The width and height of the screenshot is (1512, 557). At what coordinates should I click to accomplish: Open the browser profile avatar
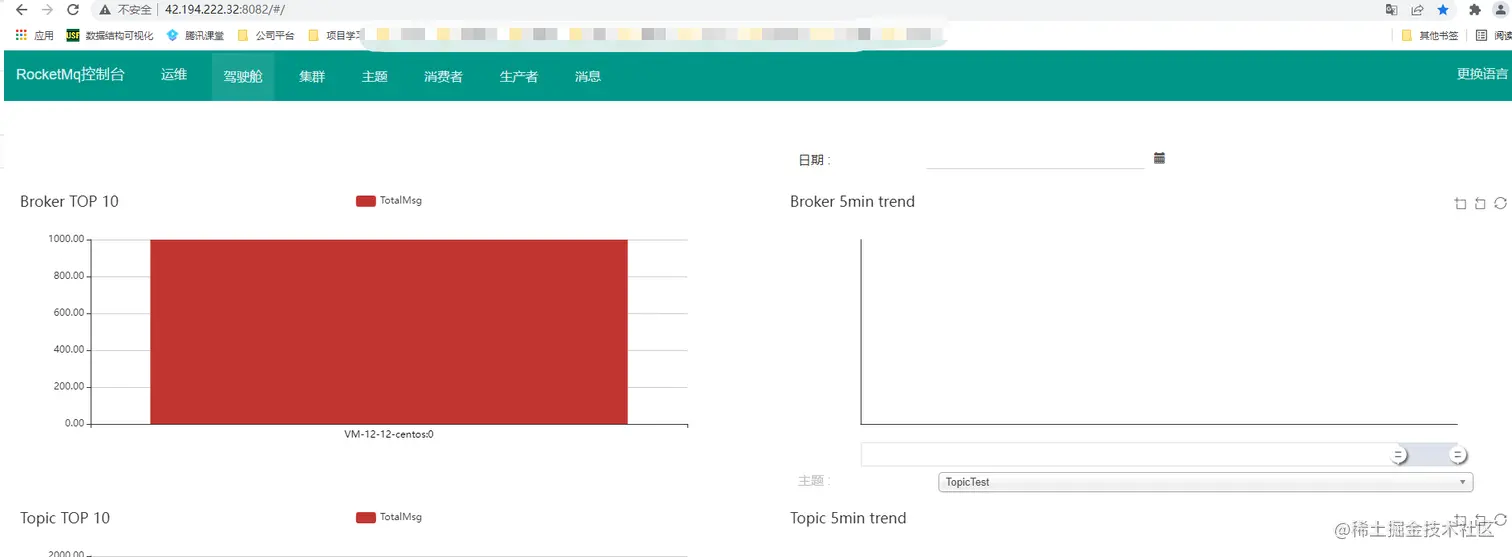[1500, 10]
